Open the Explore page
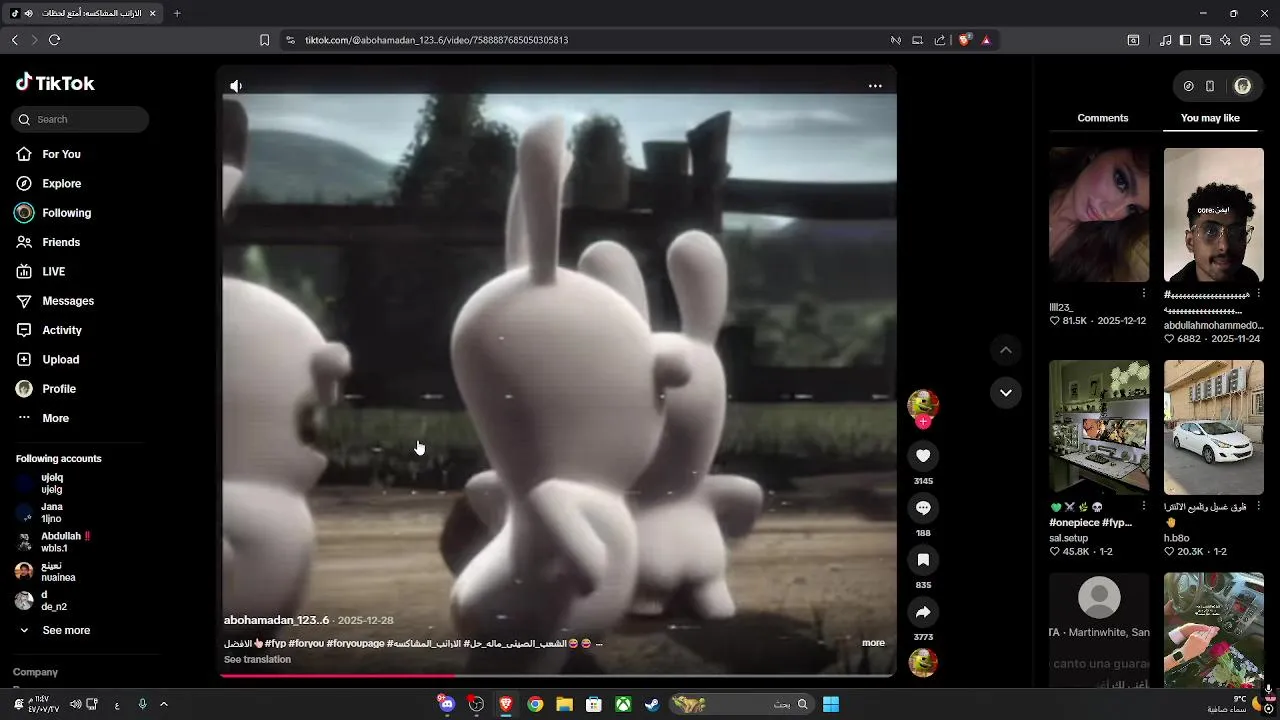This screenshot has width=1280, height=720. (x=48, y=183)
